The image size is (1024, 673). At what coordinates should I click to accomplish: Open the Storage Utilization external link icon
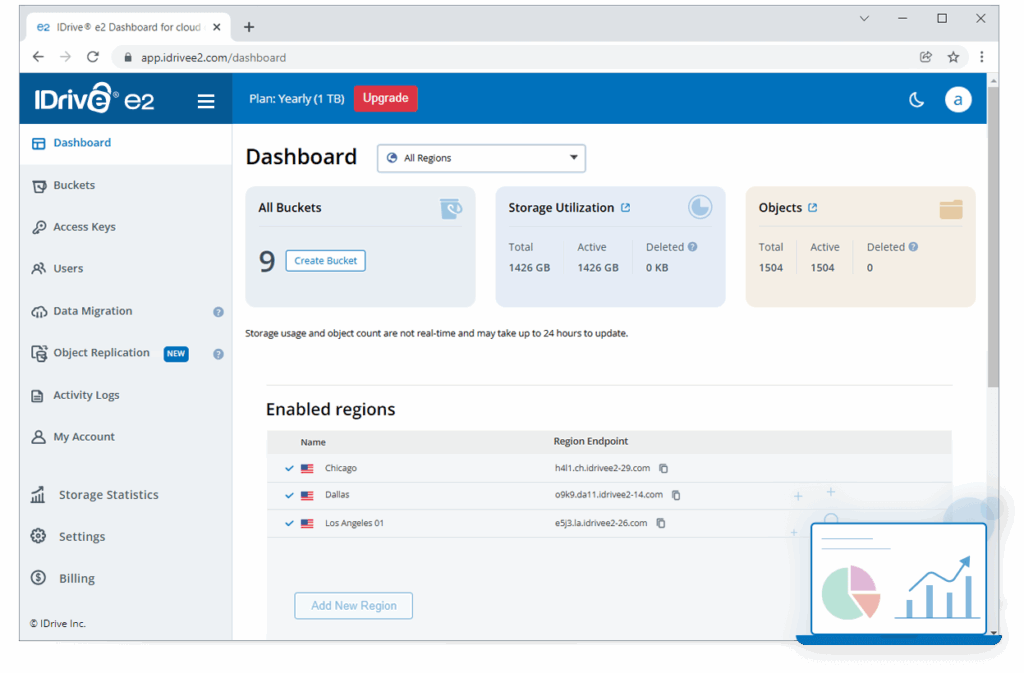[x=626, y=208]
